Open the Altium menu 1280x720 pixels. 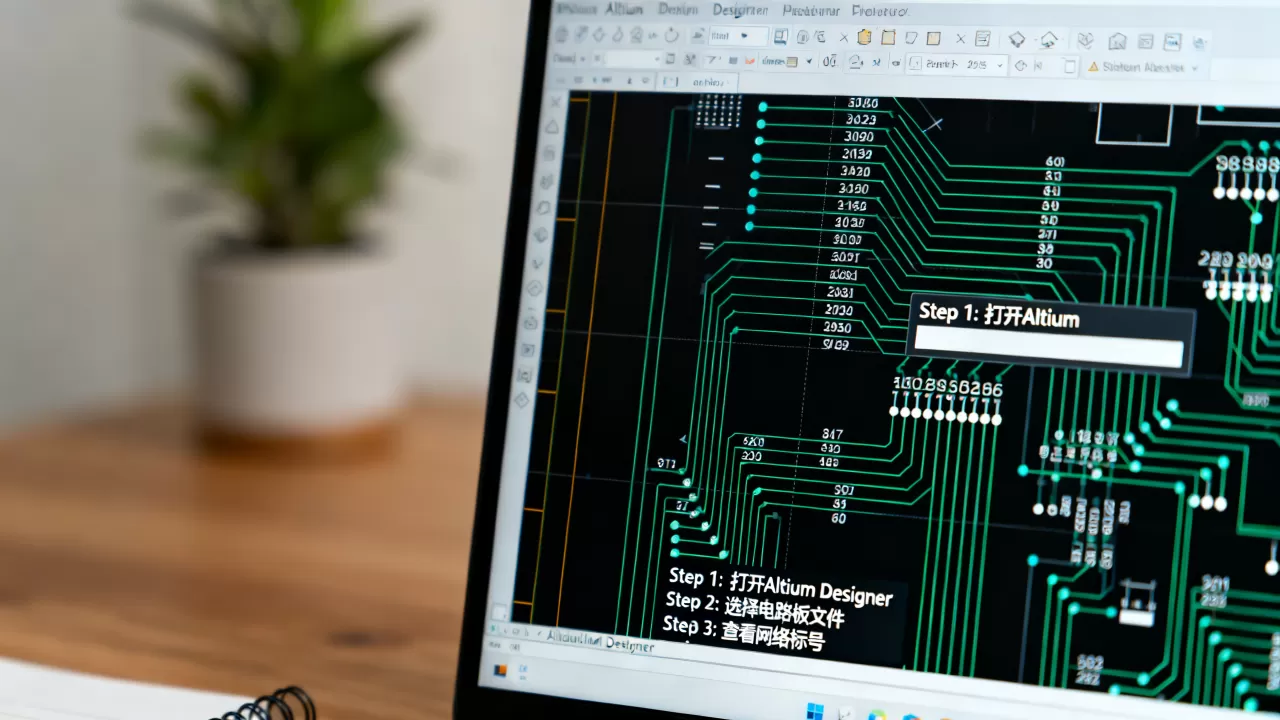pos(624,9)
